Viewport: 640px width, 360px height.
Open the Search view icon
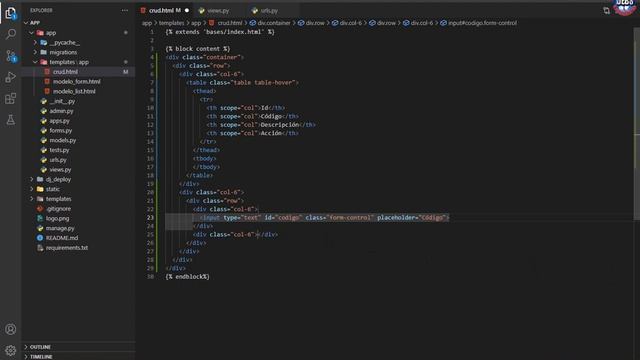[x=11, y=34]
